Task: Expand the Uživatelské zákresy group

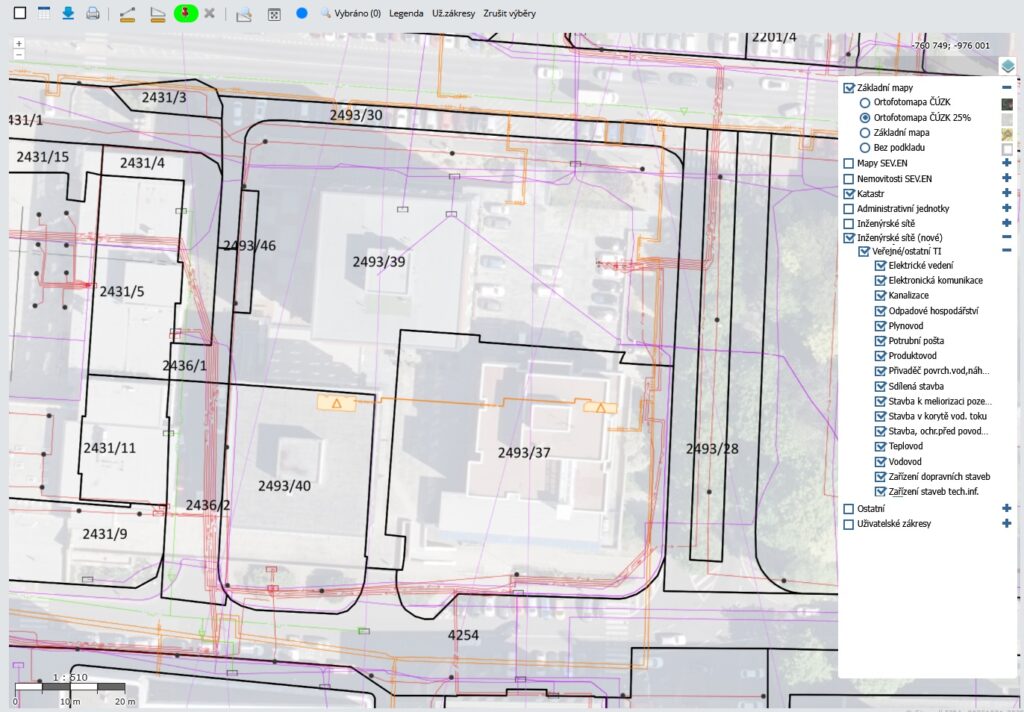Action: 1007,523
